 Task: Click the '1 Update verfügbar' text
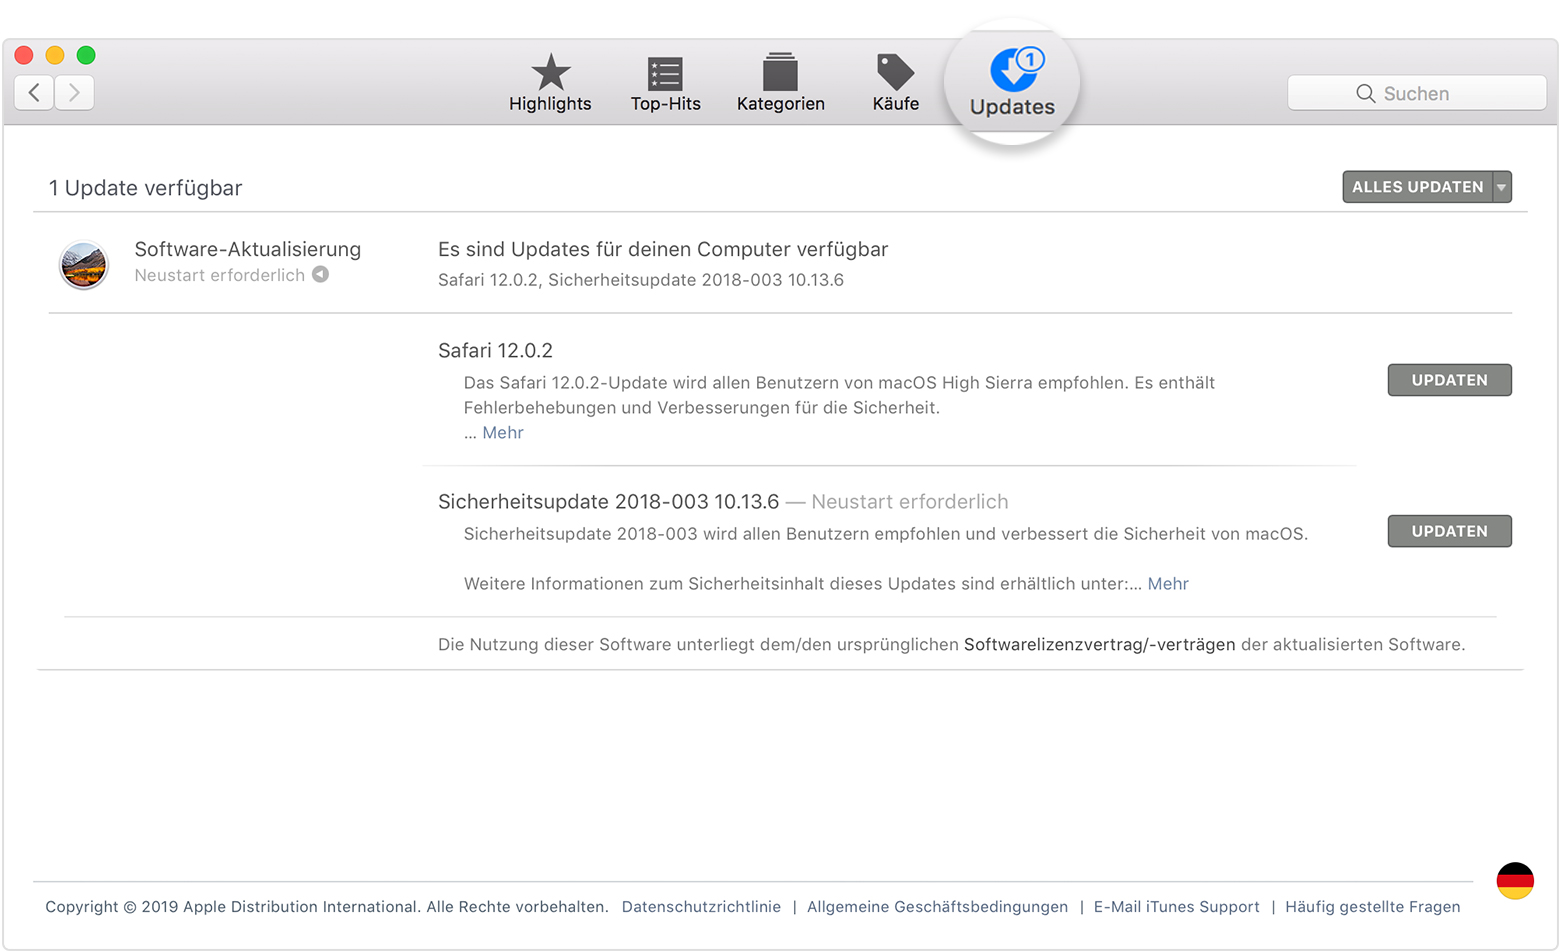click(x=145, y=188)
